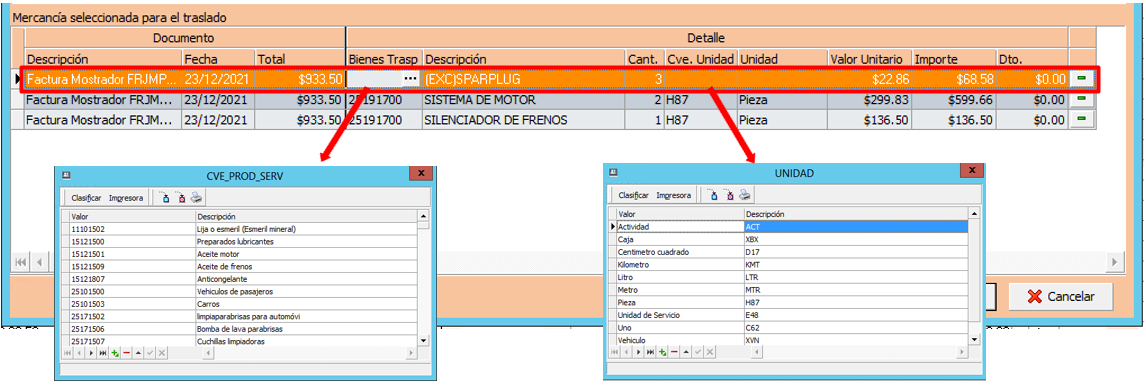Screen dimensions: 1146x387
Task: Go to last record in CVE_PROD_SERV navigator
Action: click(x=103, y=353)
